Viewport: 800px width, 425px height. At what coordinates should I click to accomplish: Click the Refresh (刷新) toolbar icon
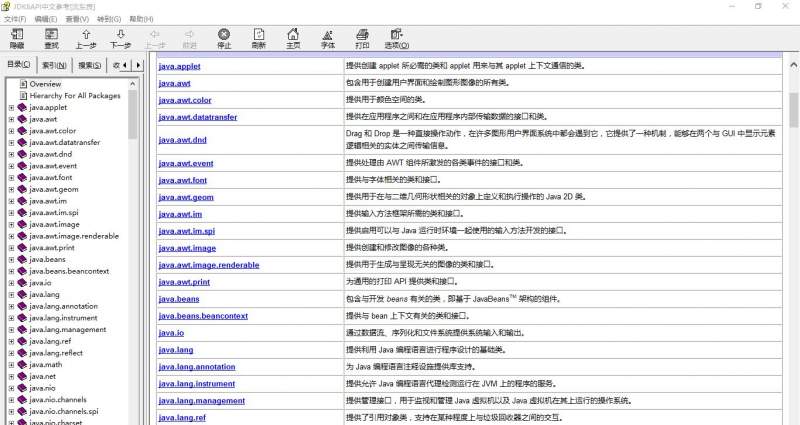point(259,34)
